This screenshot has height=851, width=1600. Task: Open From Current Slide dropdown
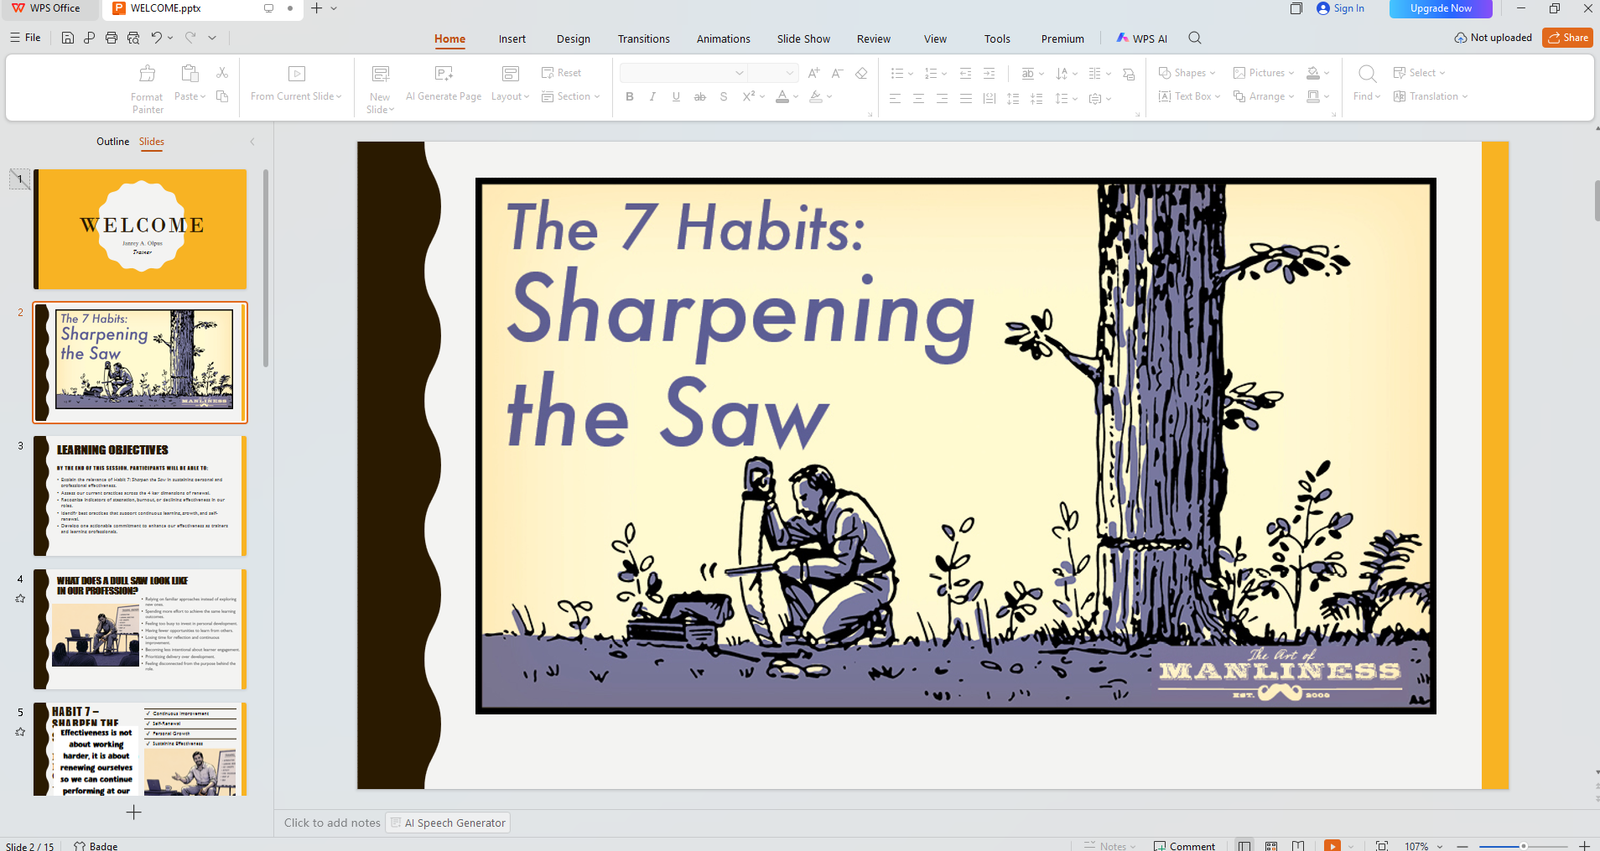tap(296, 96)
